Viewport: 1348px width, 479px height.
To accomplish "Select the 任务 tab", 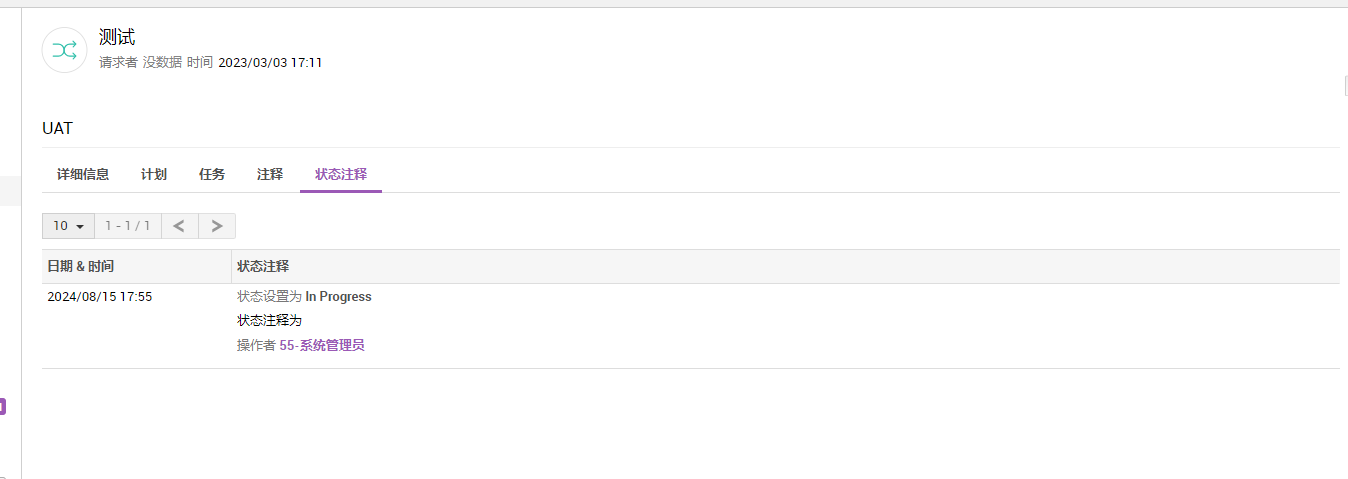I will pos(212,174).
